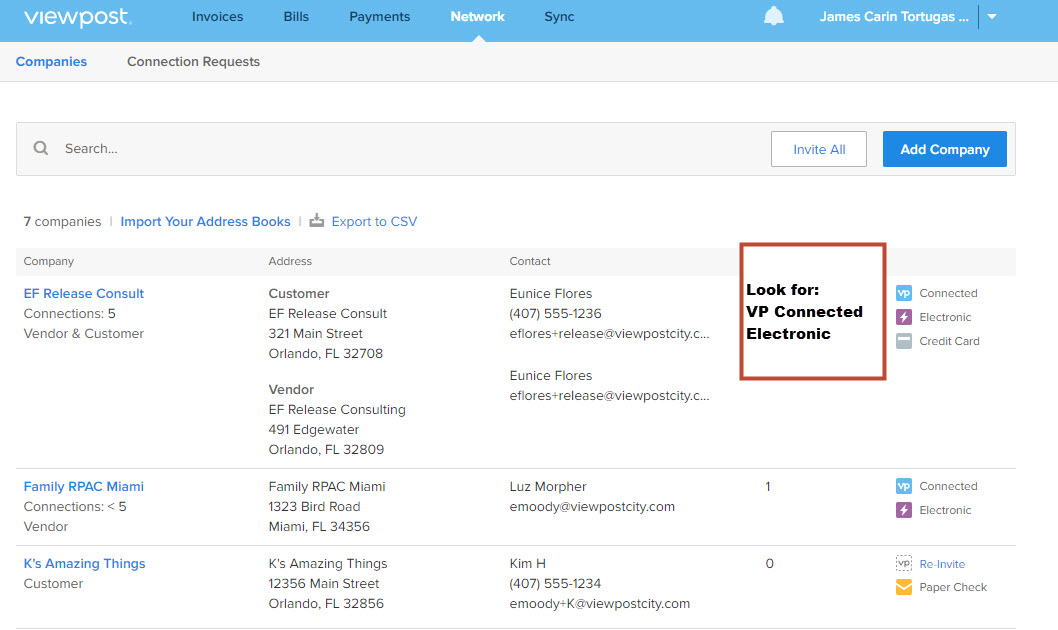Screen dimensions: 1058x630
Task: Click '321 Main Street' address line
Action: click(x=315, y=333)
